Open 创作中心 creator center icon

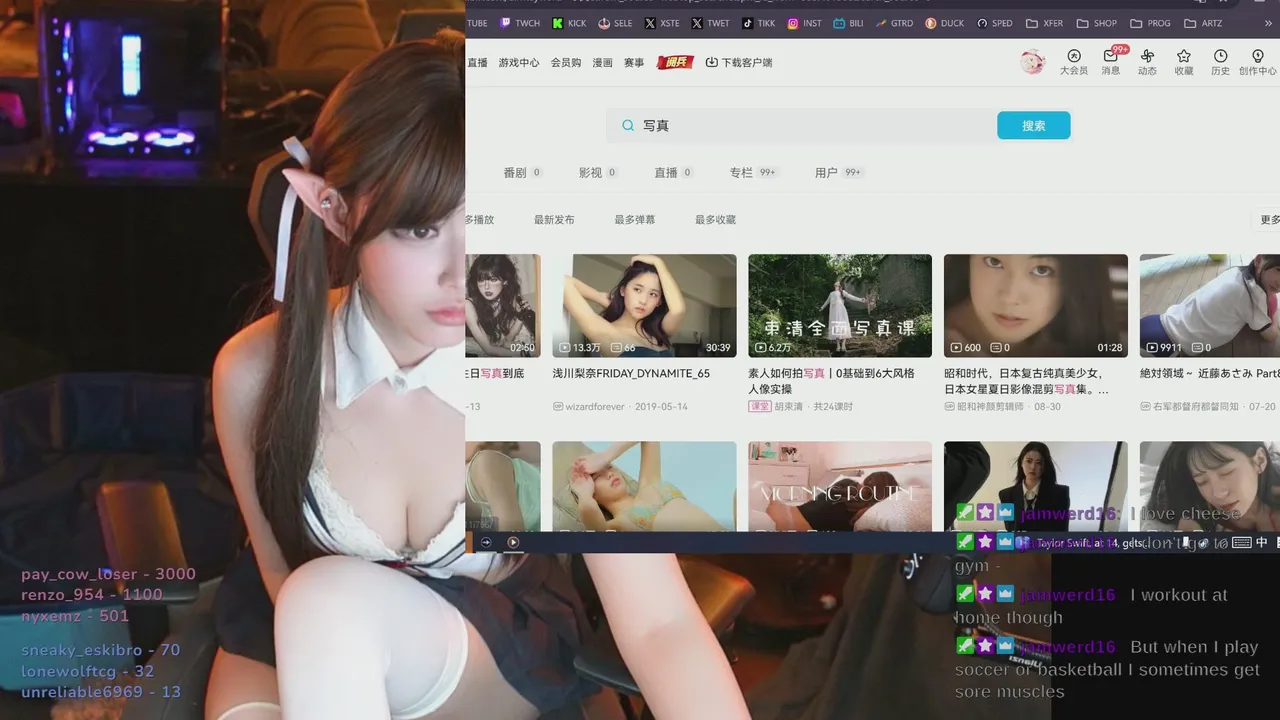point(1258,62)
